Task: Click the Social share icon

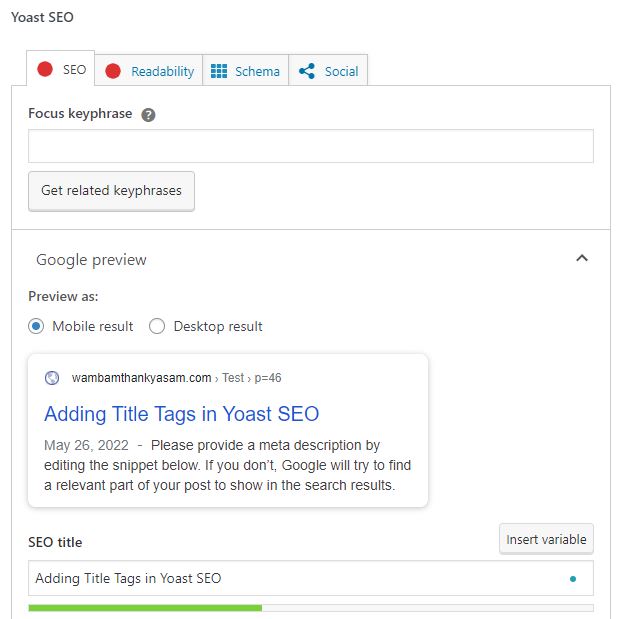Action: pos(307,71)
